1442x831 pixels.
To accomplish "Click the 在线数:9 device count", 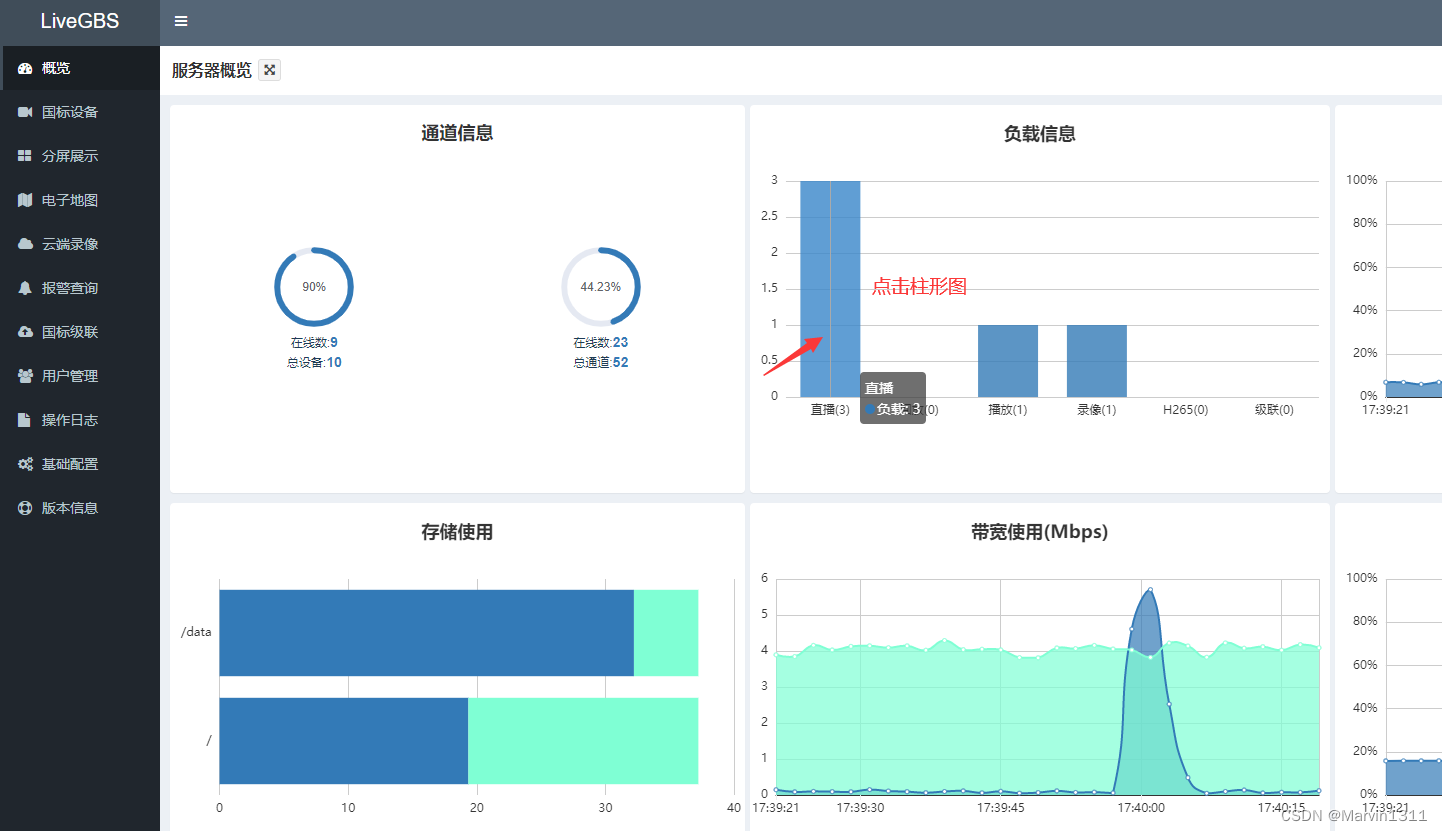I will [314, 342].
